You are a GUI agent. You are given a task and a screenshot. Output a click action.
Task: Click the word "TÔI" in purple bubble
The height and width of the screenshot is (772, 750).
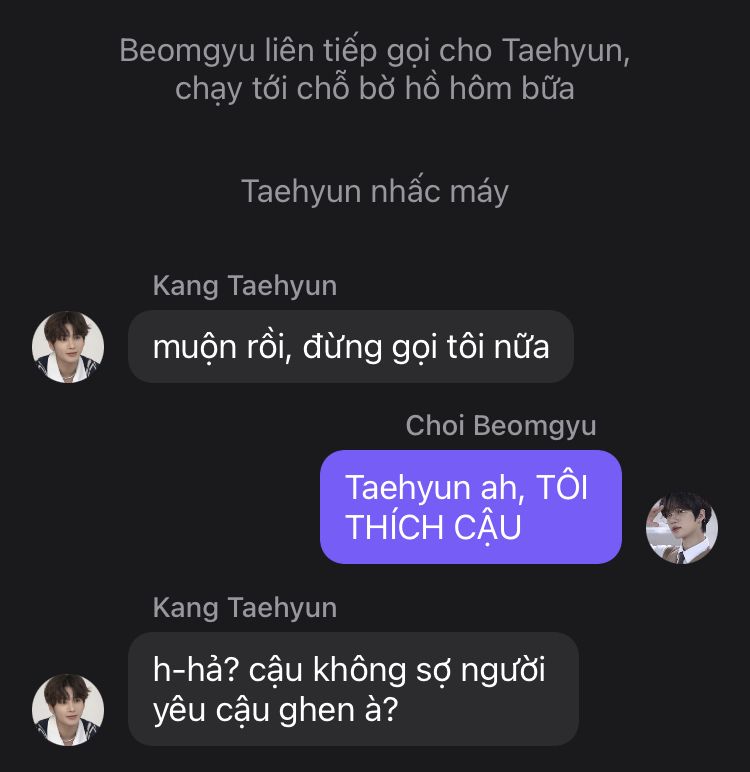pos(560,488)
